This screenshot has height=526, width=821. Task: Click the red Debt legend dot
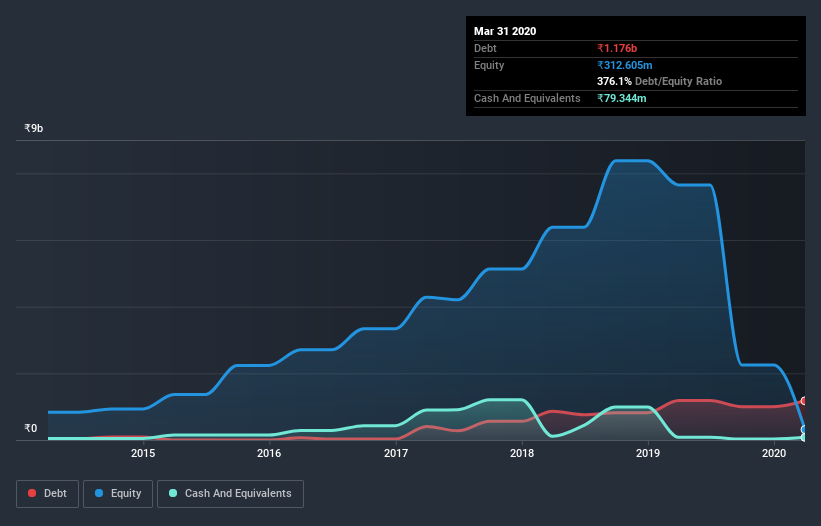click(x=32, y=493)
